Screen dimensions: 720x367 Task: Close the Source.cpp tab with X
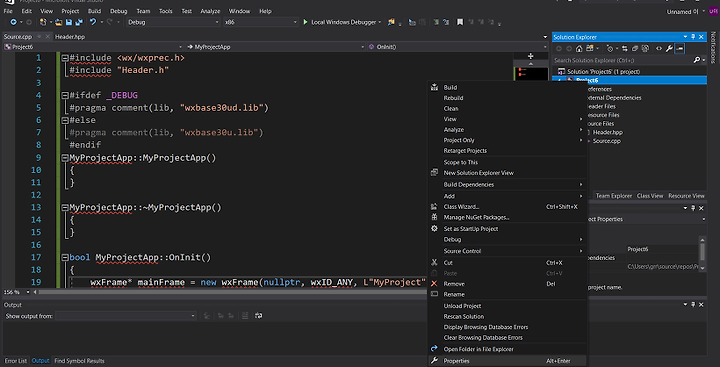click(48, 37)
